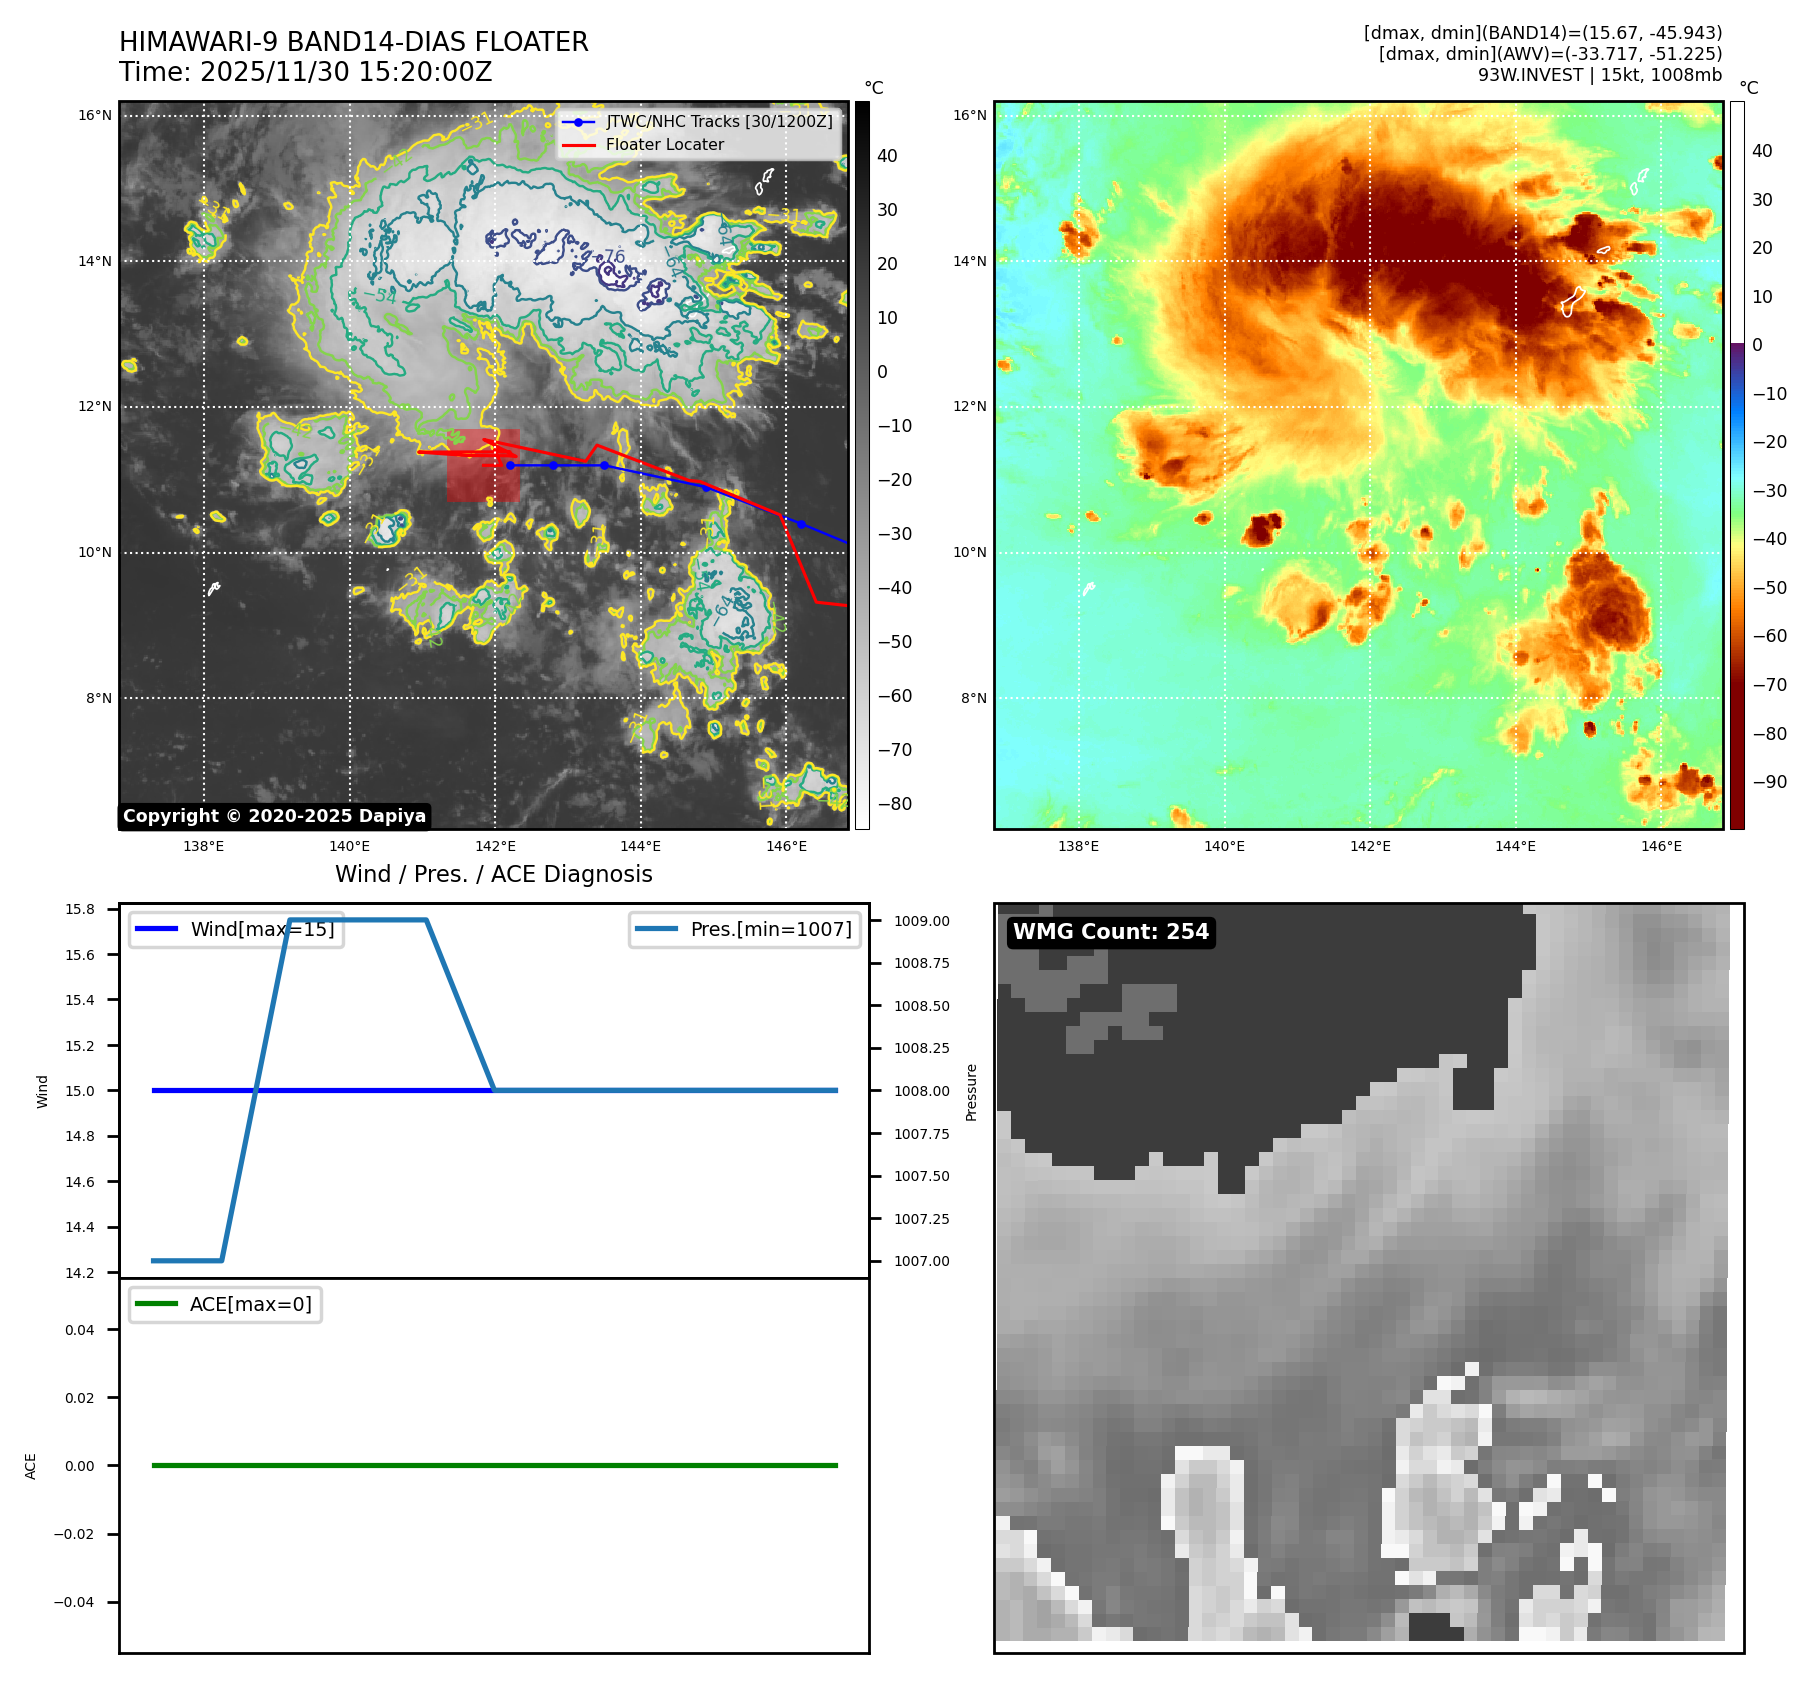Viewport: 1813px width, 1690px height.
Task: Click the Copyright 2020-2025 Dapiya label
Action: (x=274, y=816)
